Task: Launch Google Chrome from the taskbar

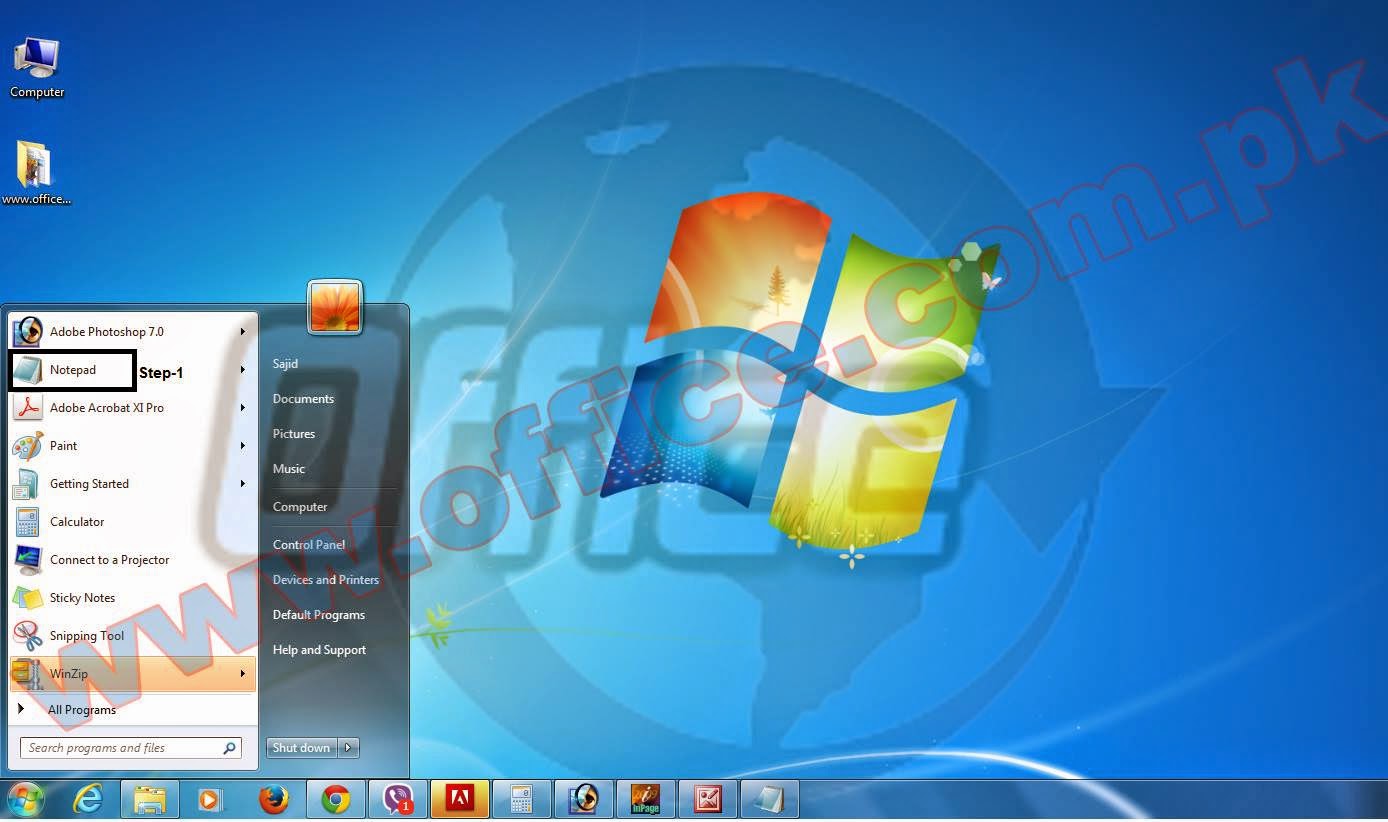Action: tap(335, 800)
